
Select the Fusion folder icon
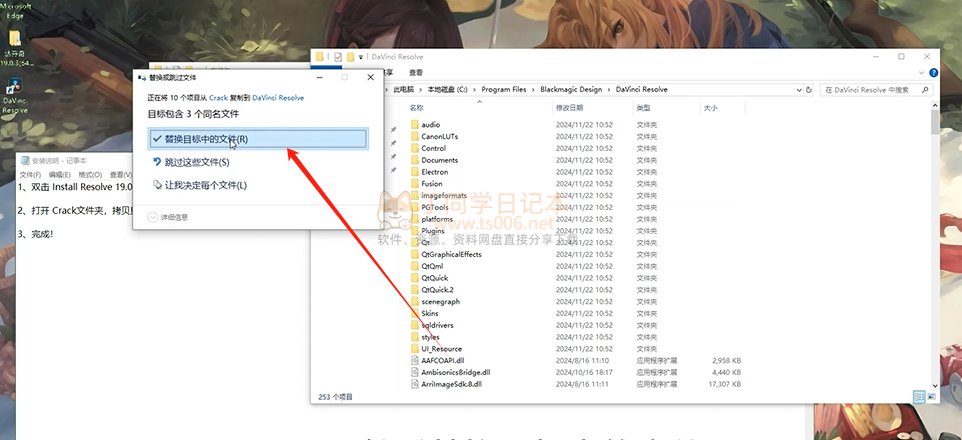tap(415, 183)
